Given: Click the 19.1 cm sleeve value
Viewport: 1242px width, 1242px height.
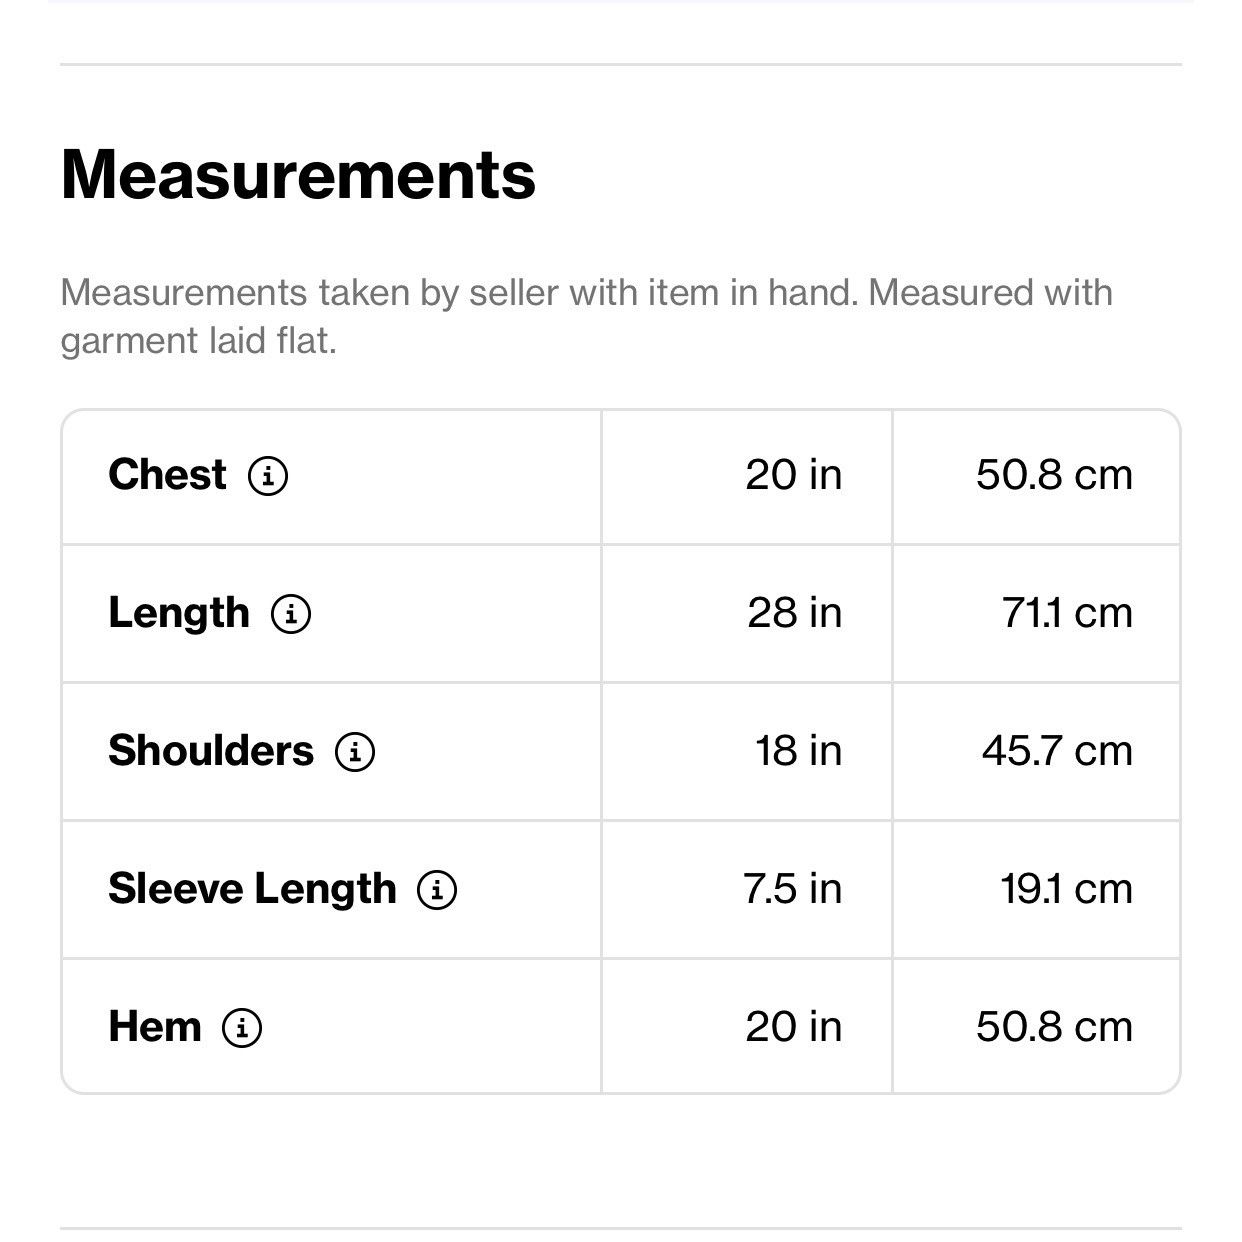Looking at the screenshot, I should [x=1067, y=889].
